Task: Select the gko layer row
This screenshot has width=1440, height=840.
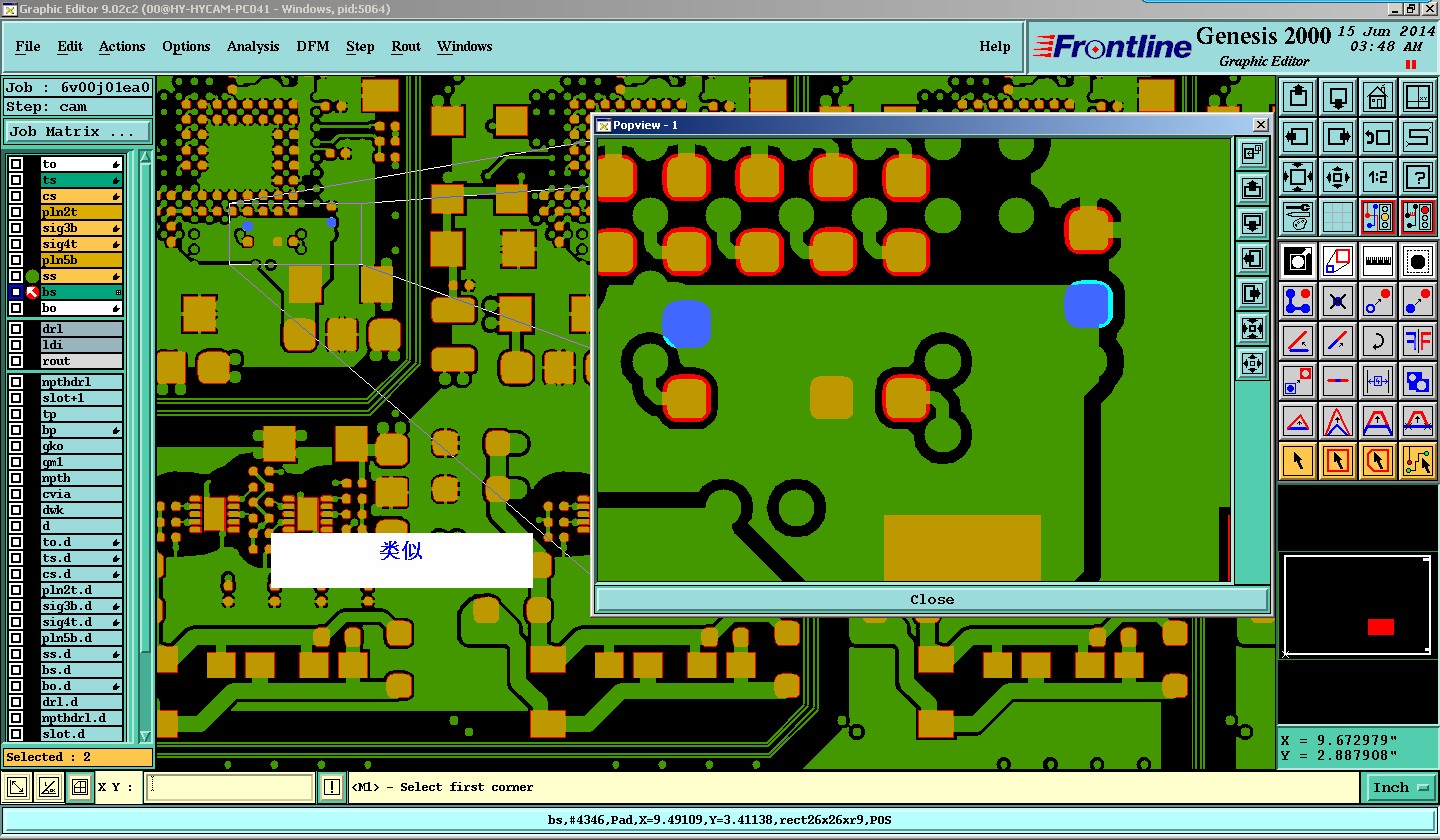Action: click(81, 446)
